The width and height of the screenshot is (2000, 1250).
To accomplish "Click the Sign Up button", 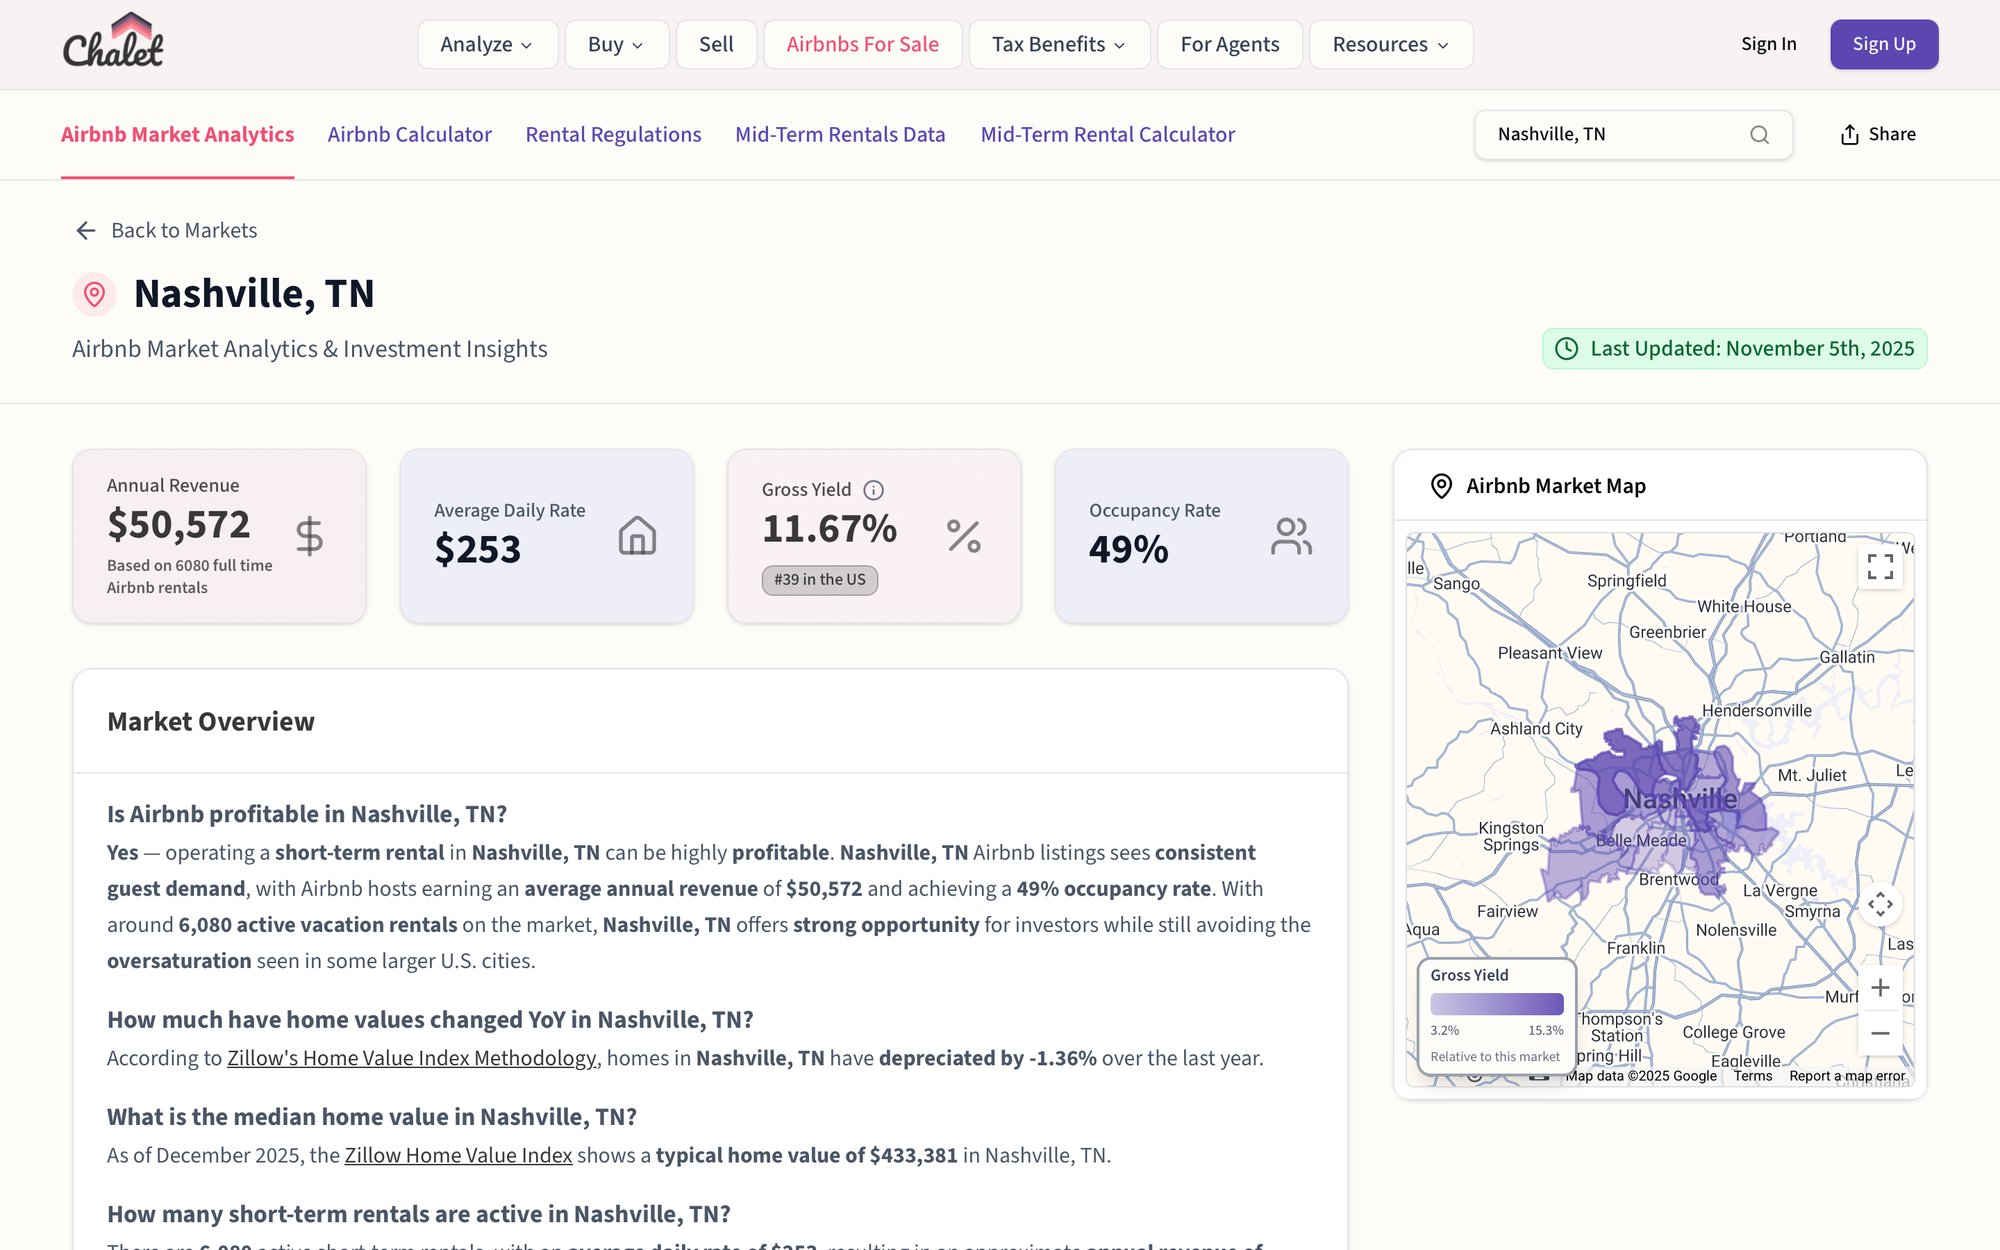I will 1884,44.
